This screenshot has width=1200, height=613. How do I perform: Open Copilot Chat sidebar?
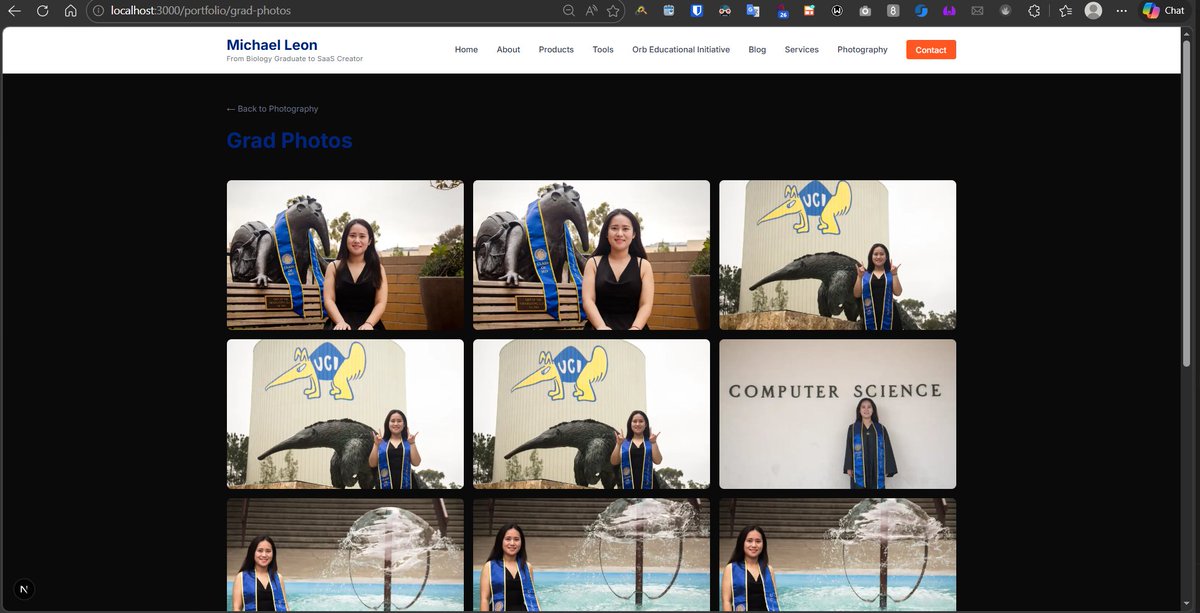[1164, 10]
